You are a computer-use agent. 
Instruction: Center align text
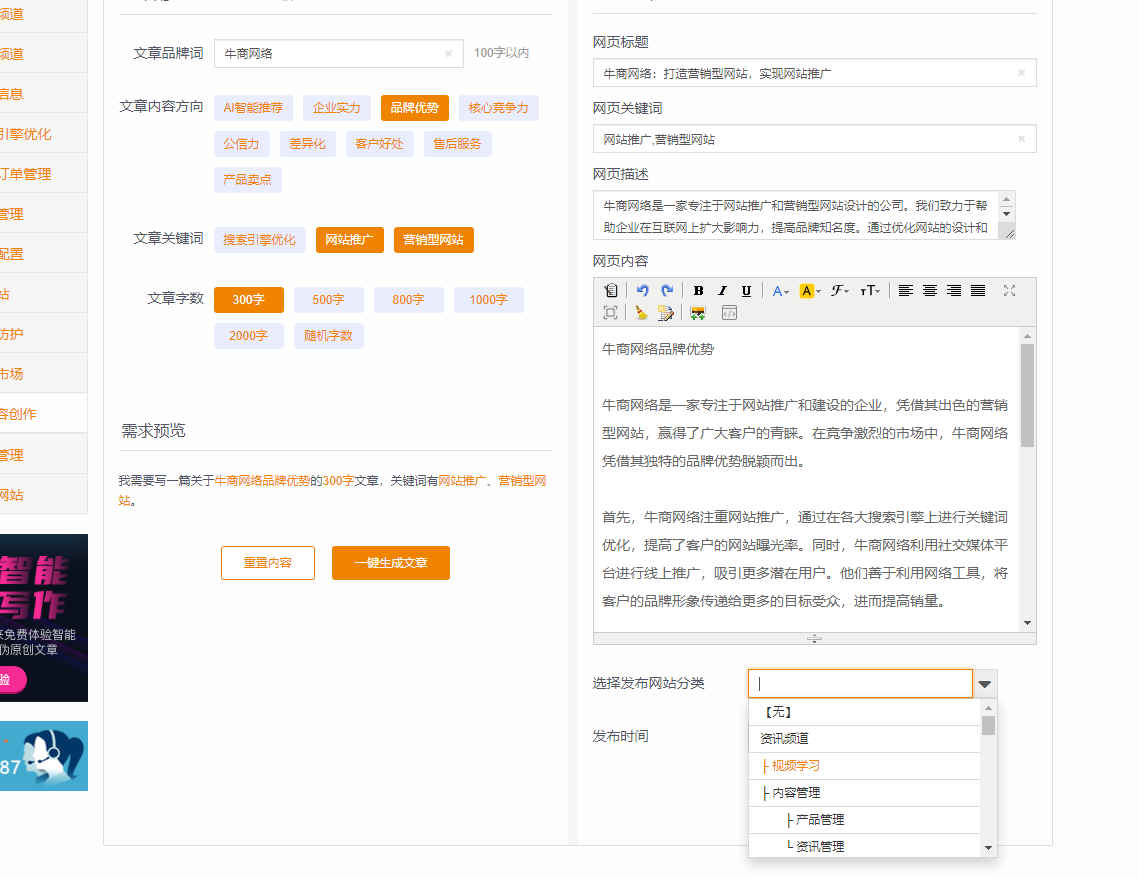pos(929,291)
